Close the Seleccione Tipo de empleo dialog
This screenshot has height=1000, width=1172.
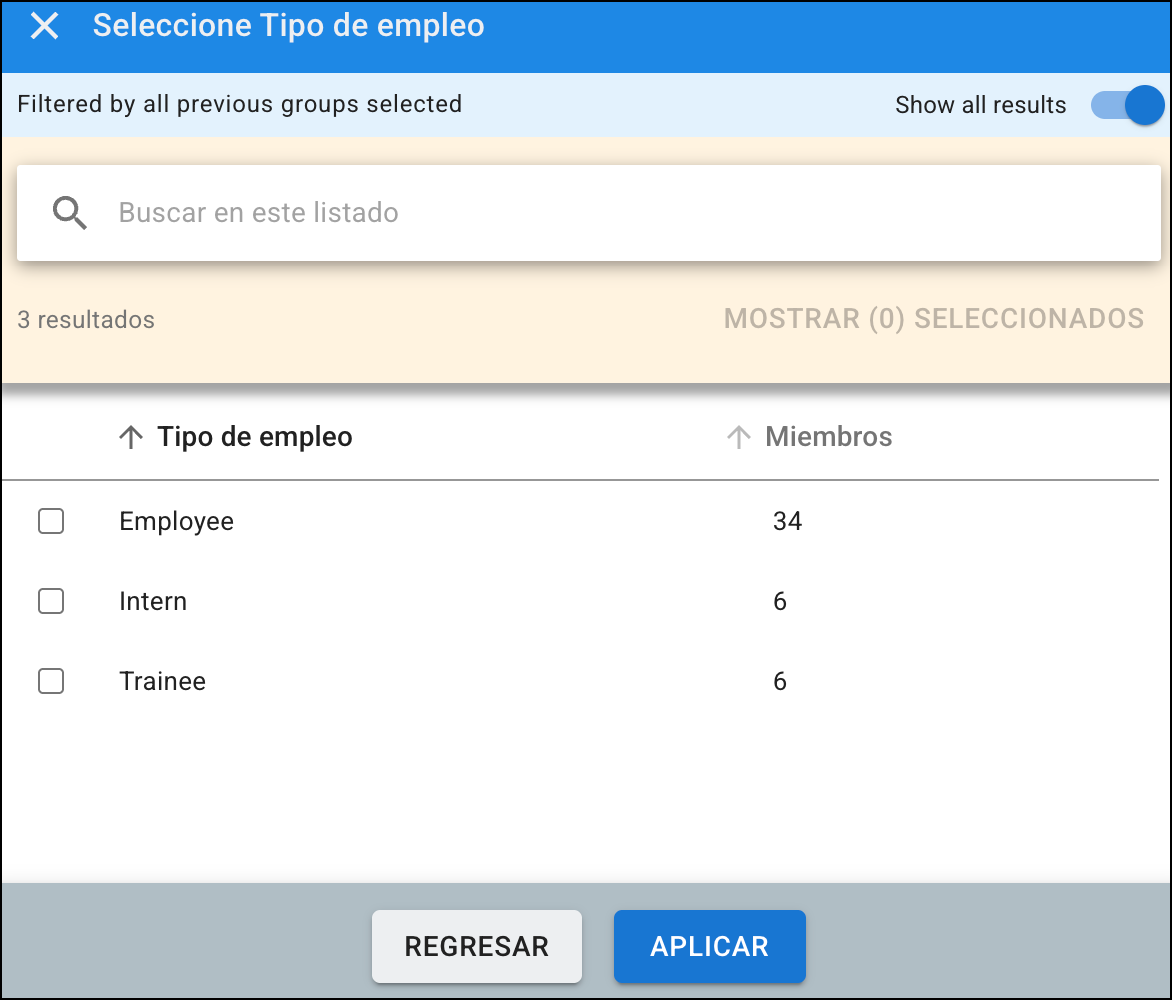(44, 26)
